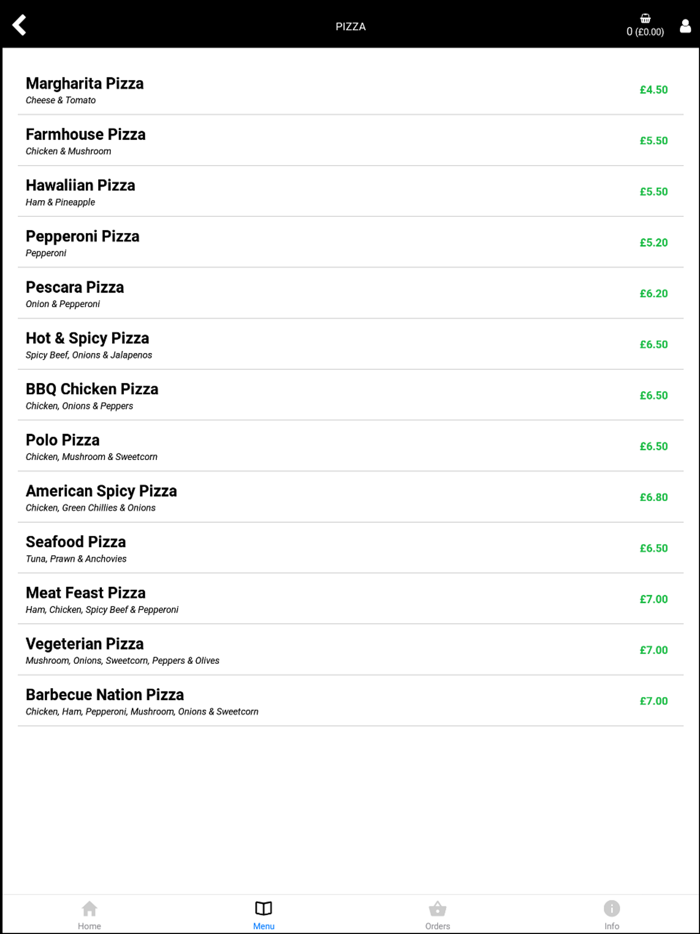The width and height of the screenshot is (700, 934).
Task: Choose the Farmhouse Pizza item
Action: click(86, 135)
